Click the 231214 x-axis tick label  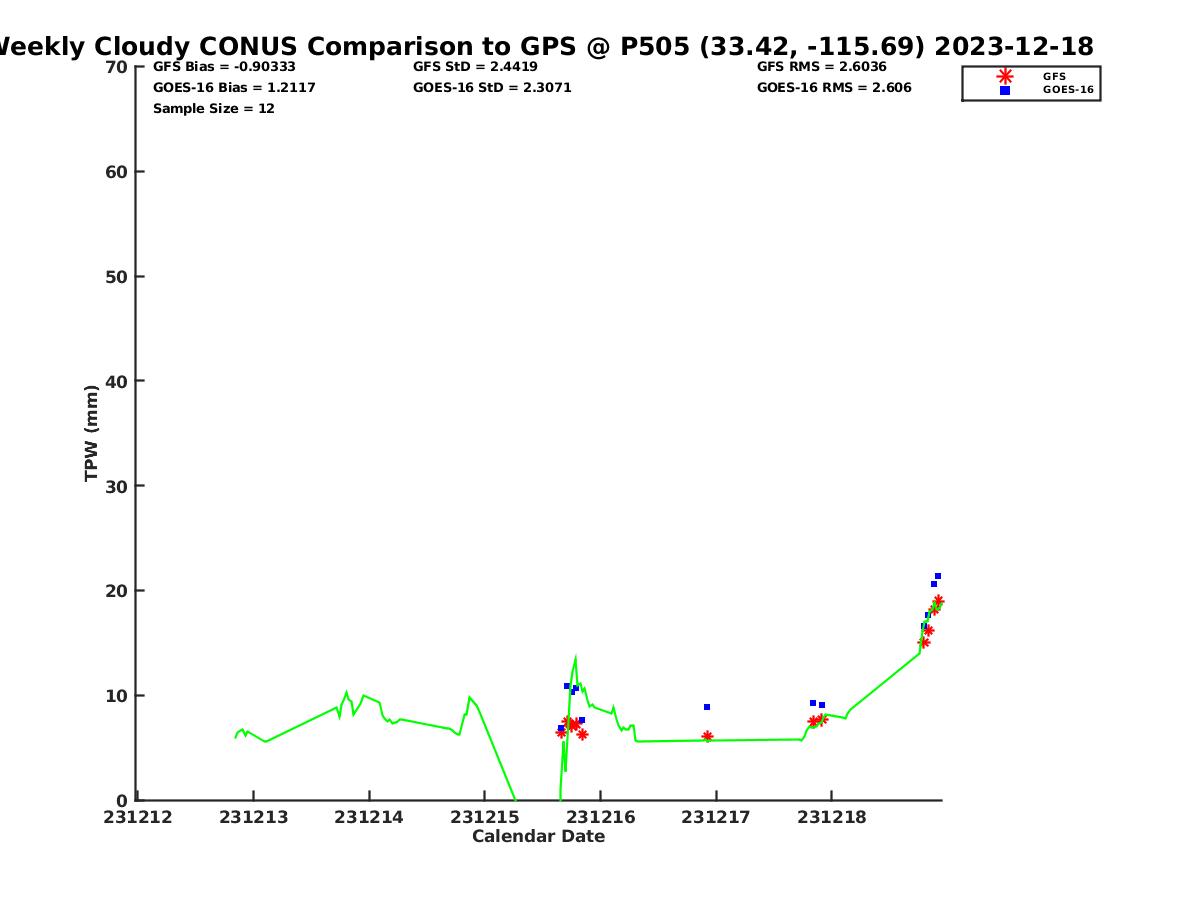[368, 817]
